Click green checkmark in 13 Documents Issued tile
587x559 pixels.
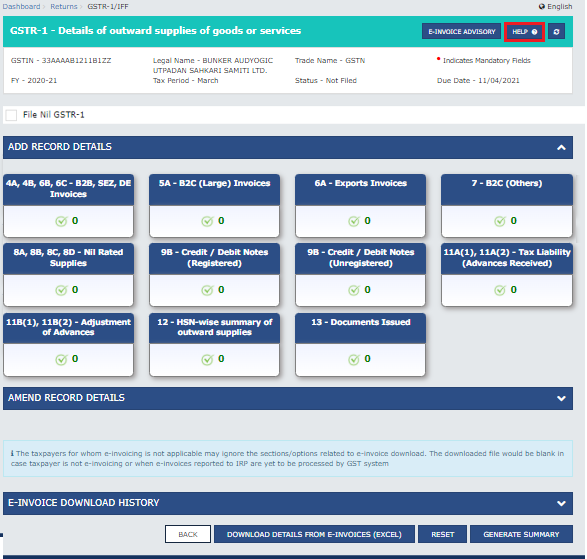click(x=354, y=359)
